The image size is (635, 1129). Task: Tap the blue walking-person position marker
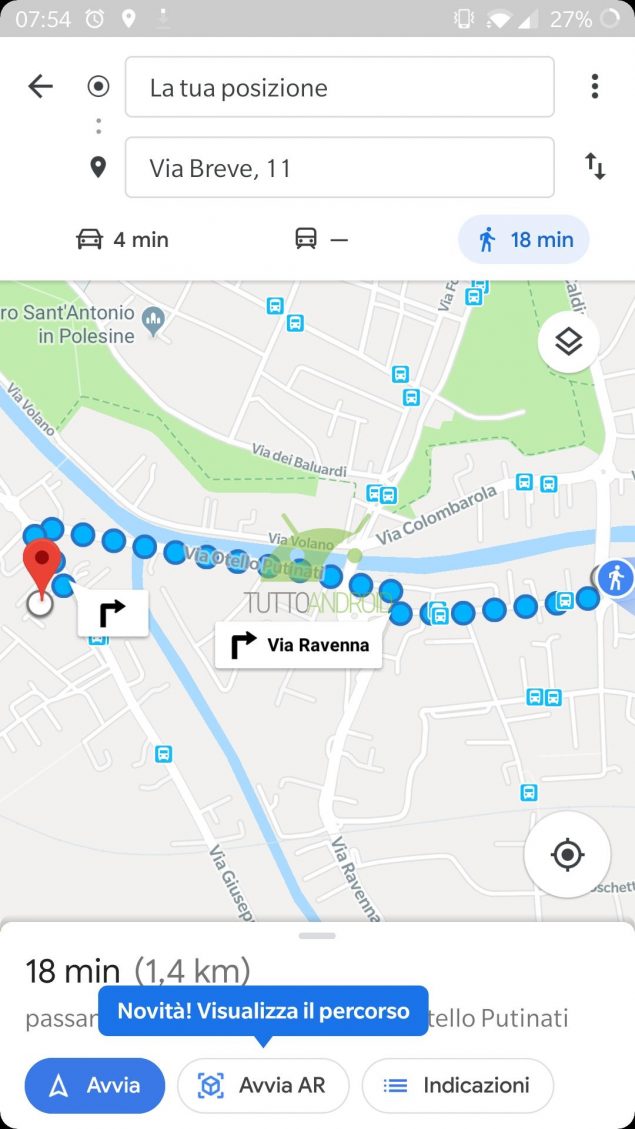pyautogui.click(x=616, y=577)
